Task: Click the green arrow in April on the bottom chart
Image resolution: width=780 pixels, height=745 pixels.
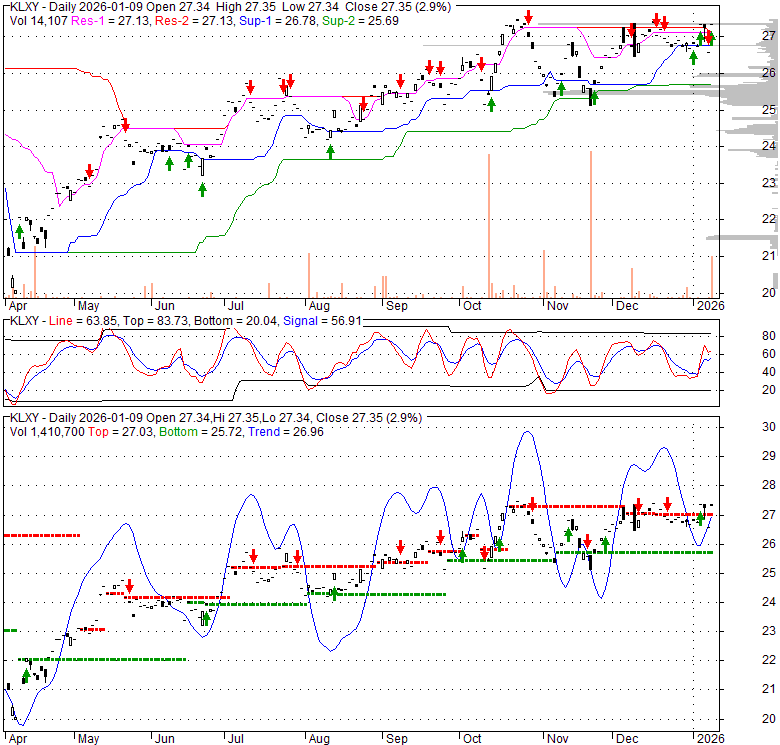Action: coord(26,676)
